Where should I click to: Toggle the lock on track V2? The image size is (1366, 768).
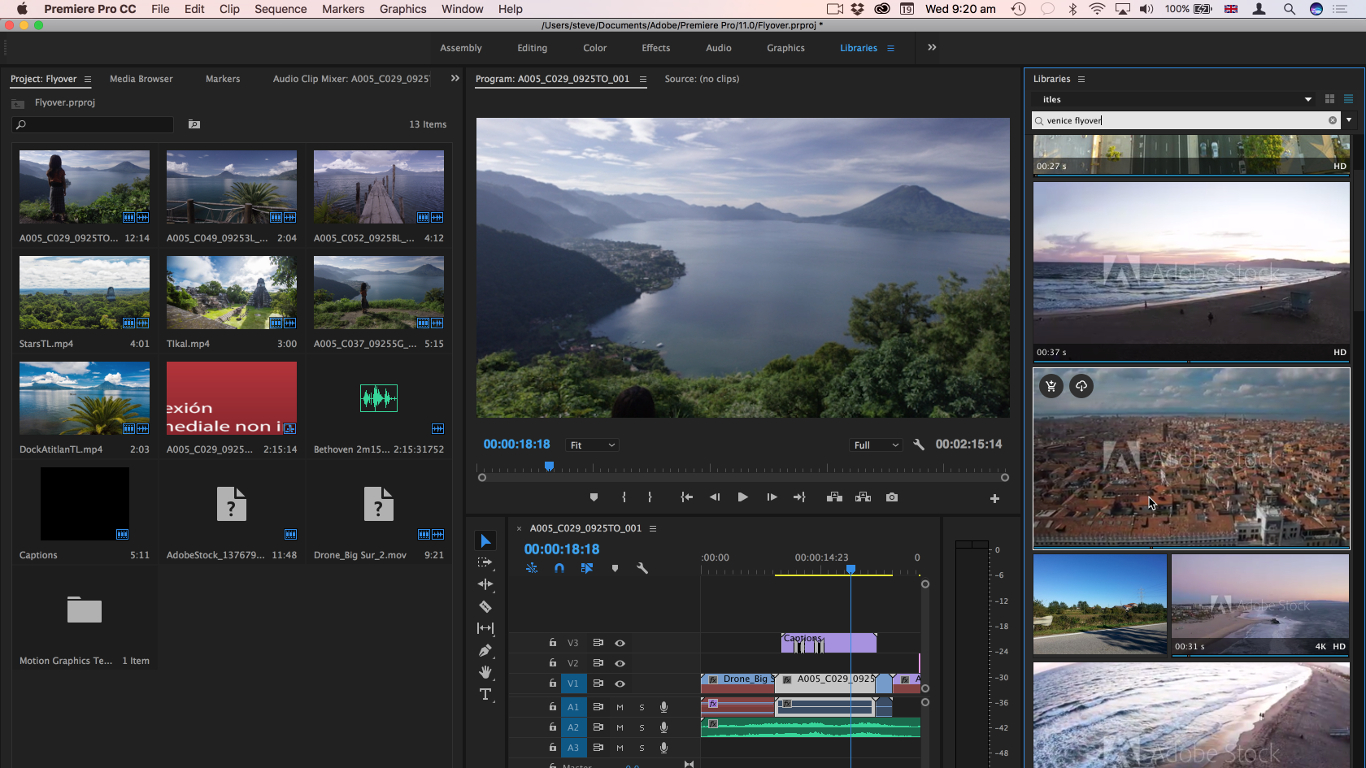tap(552, 663)
